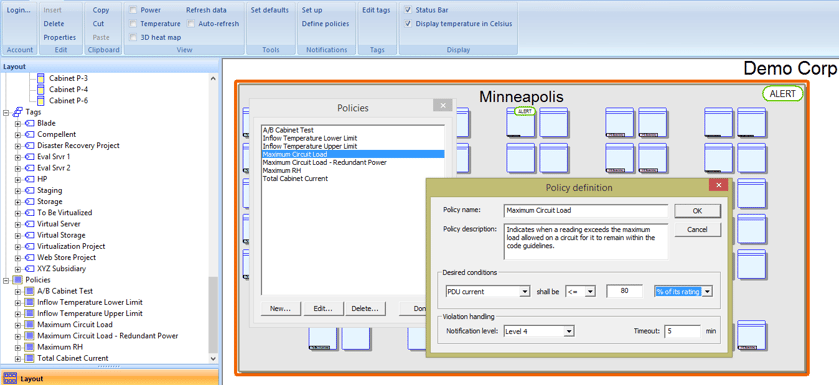The image size is (839, 385).
Task: Click Set up in the Notifications group
Action: tap(311, 10)
